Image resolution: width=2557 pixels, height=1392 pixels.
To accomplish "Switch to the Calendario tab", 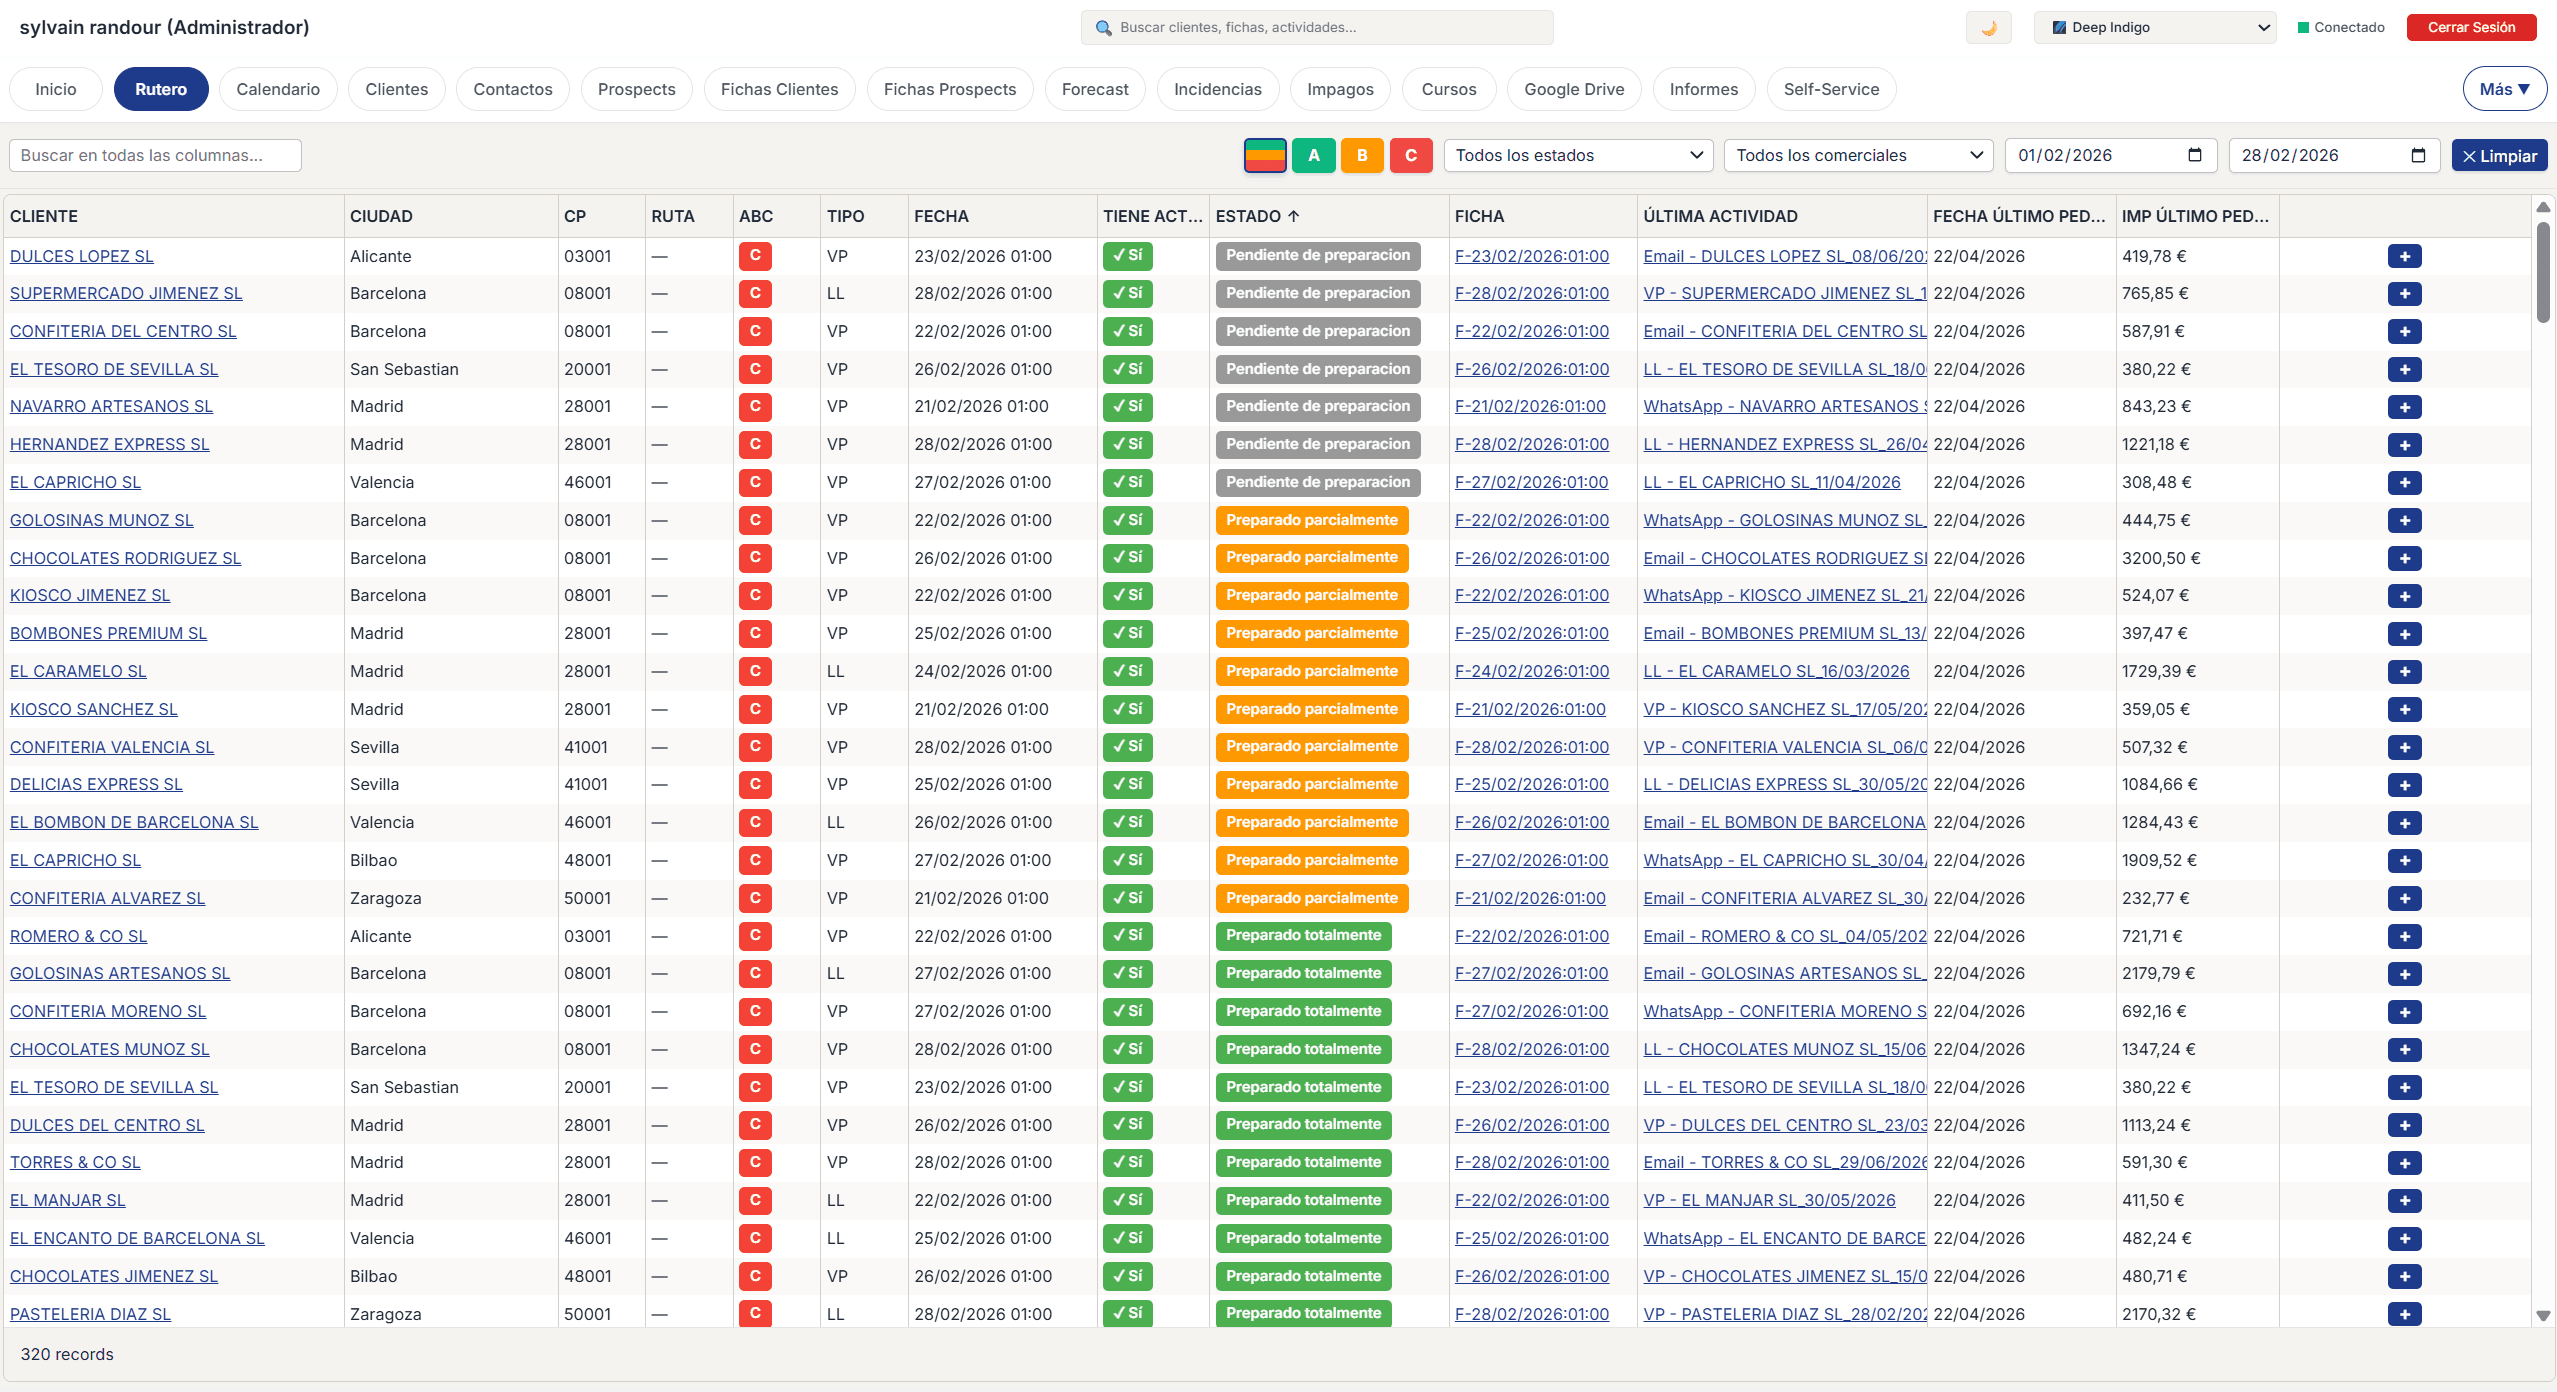I will coord(277,89).
